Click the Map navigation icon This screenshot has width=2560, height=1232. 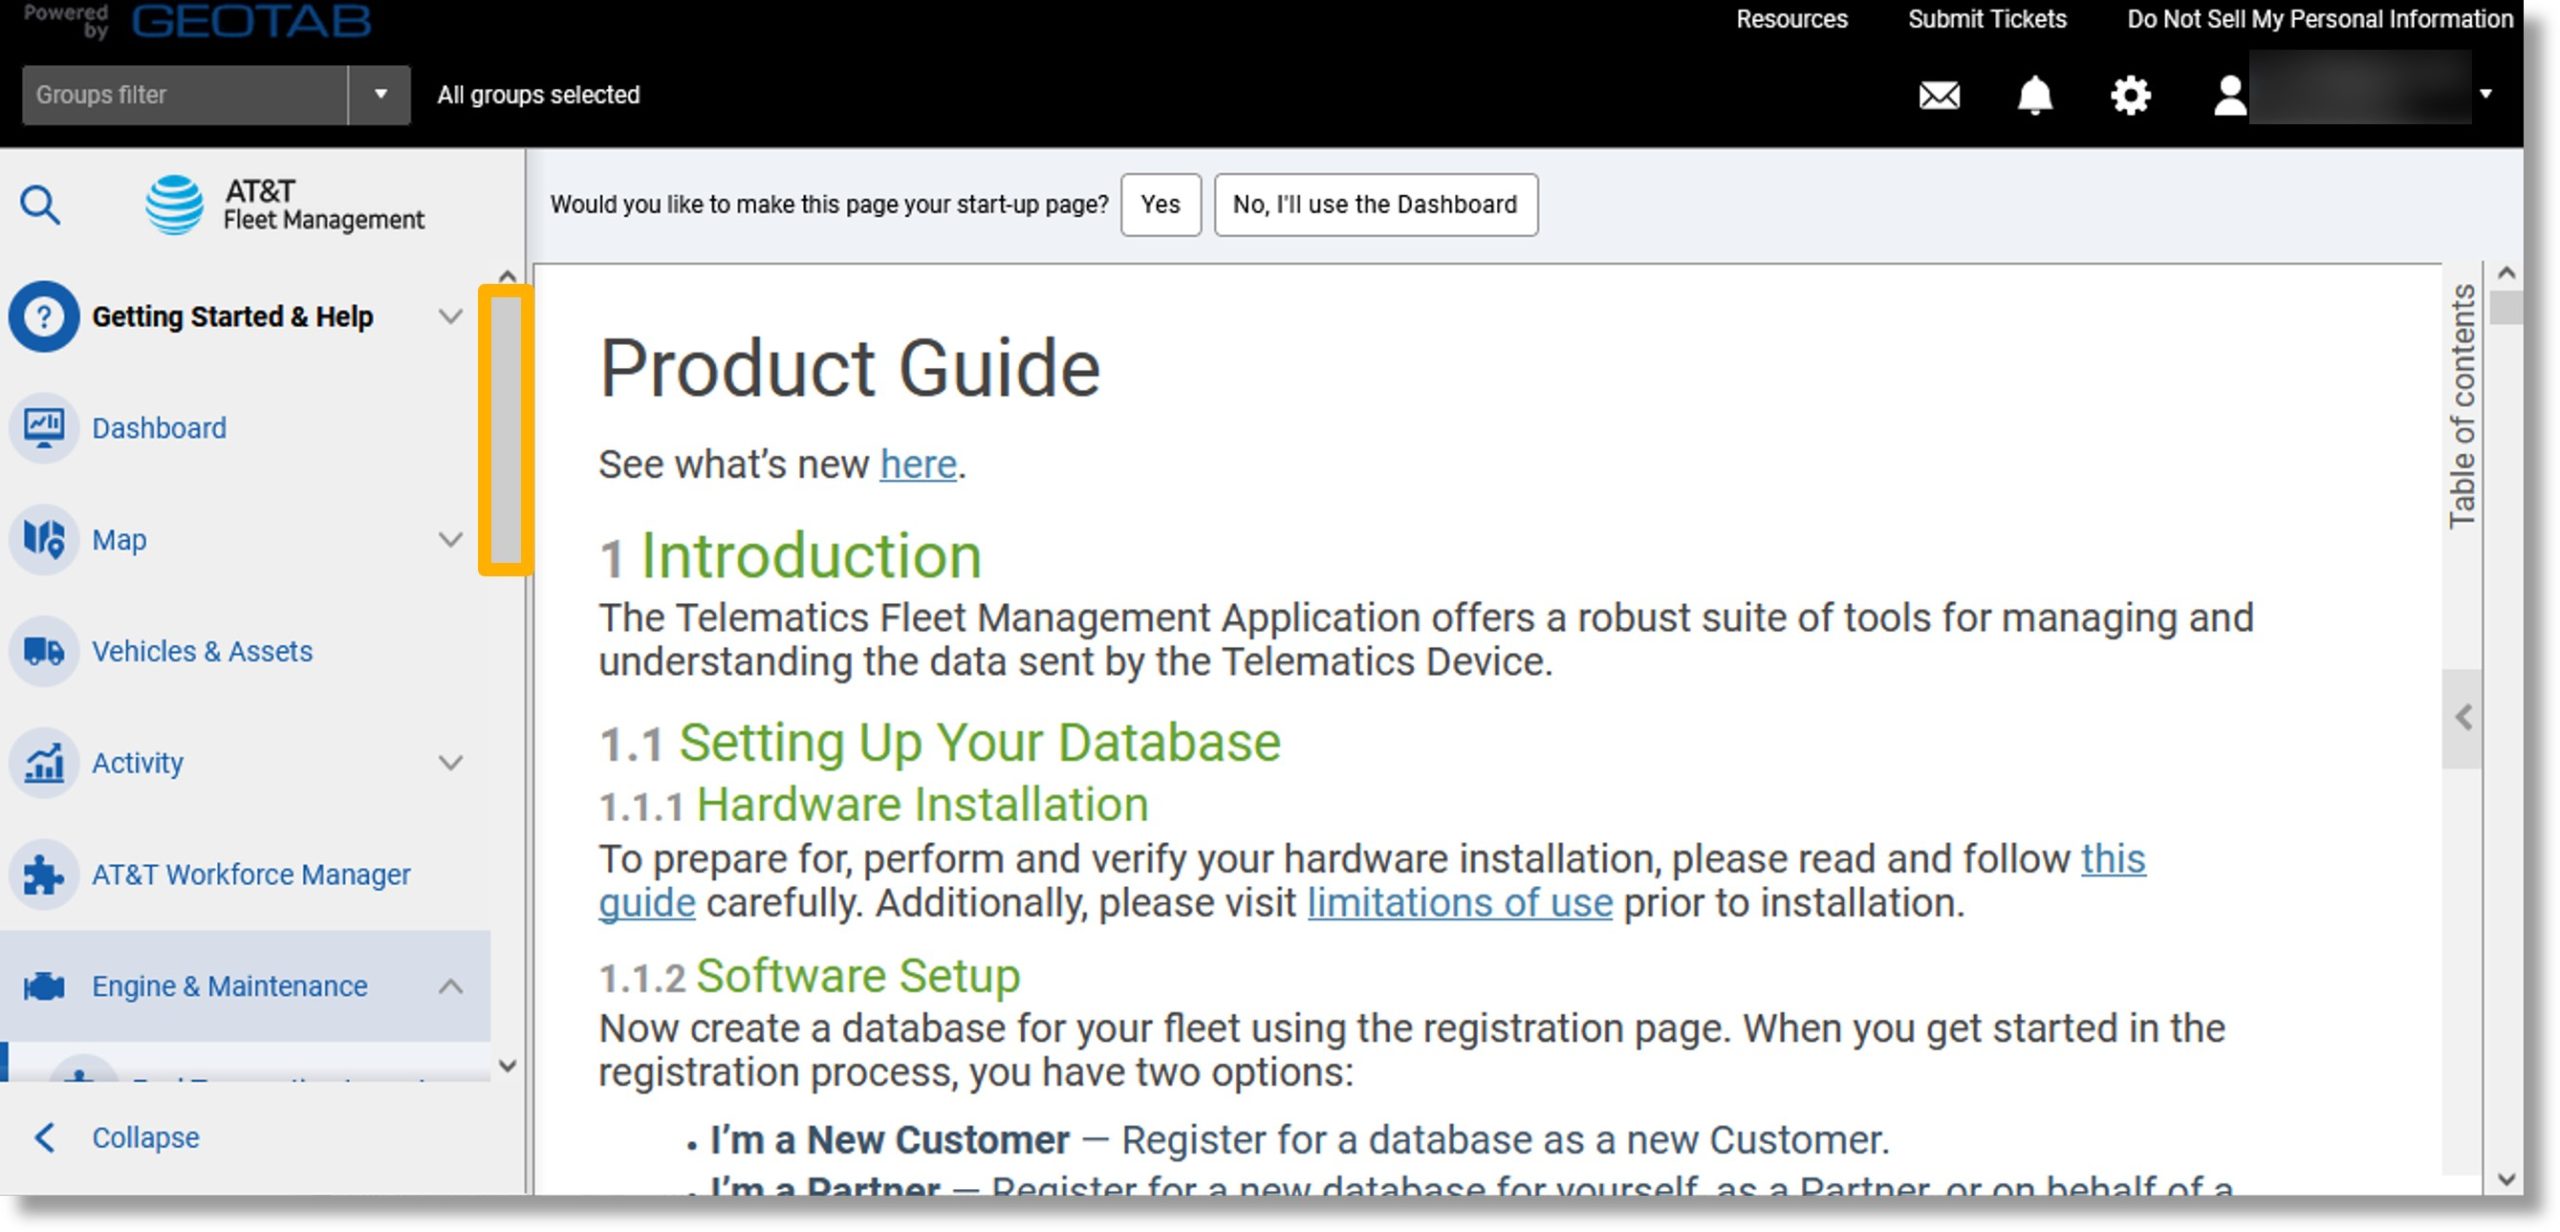tap(42, 538)
